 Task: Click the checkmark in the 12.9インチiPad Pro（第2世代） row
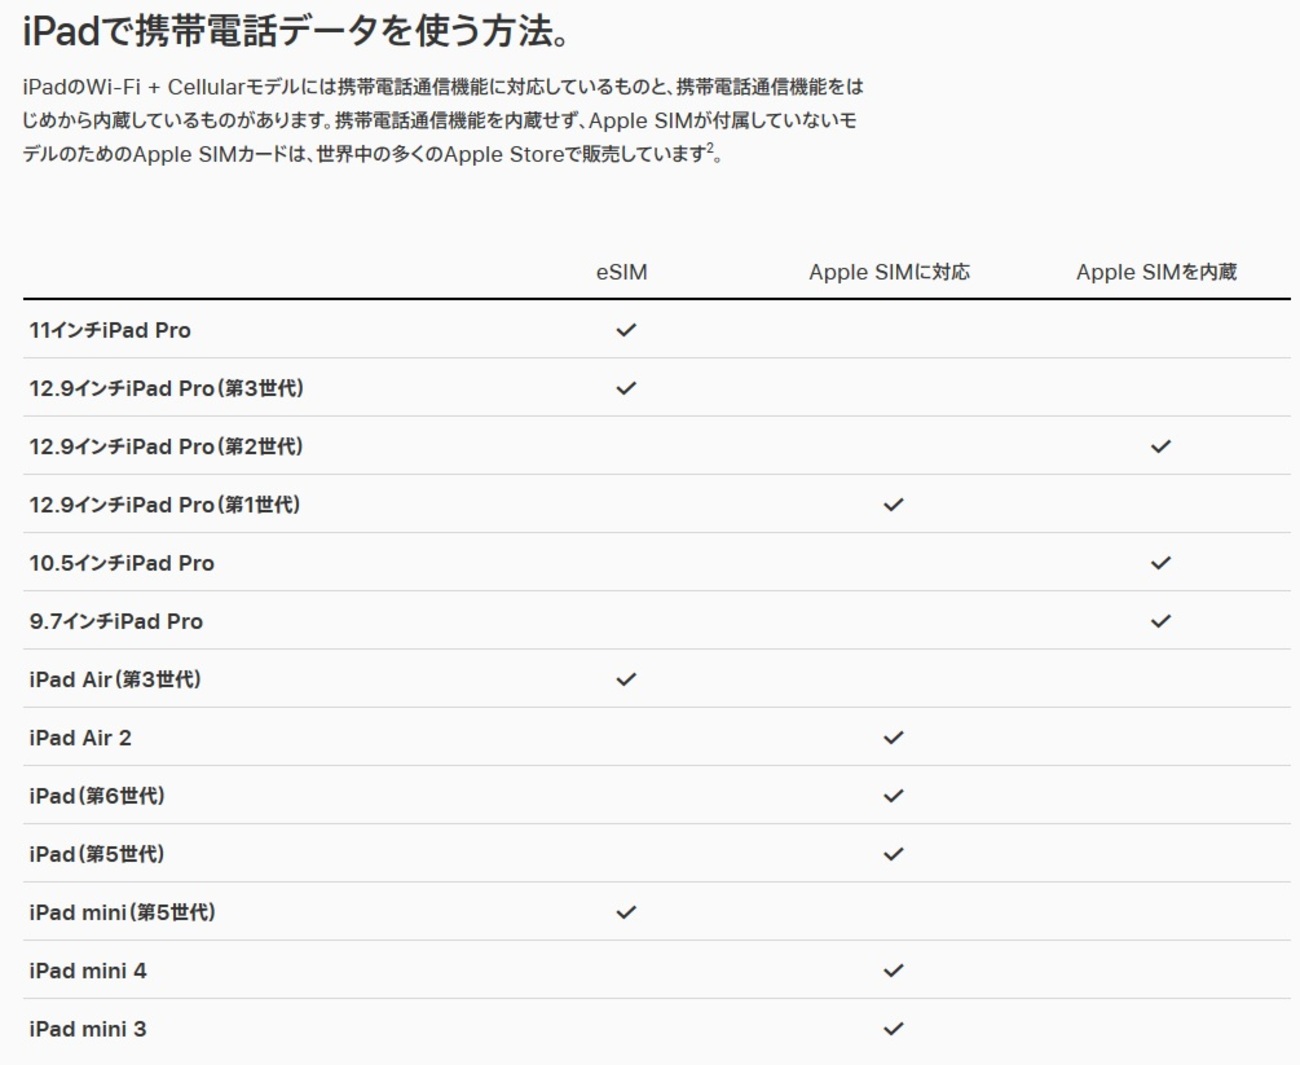click(1160, 446)
